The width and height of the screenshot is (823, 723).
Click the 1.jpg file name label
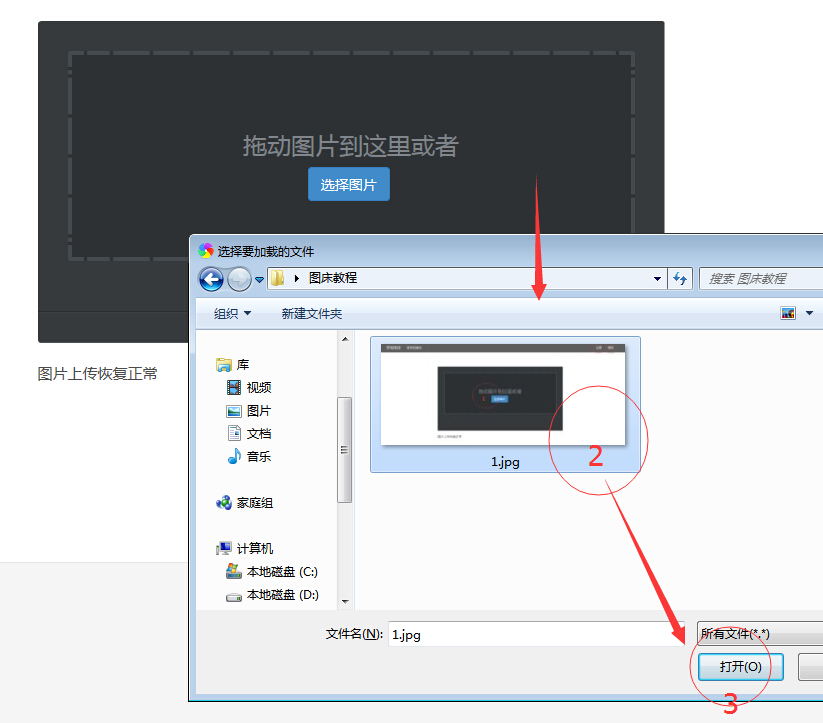(x=505, y=462)
